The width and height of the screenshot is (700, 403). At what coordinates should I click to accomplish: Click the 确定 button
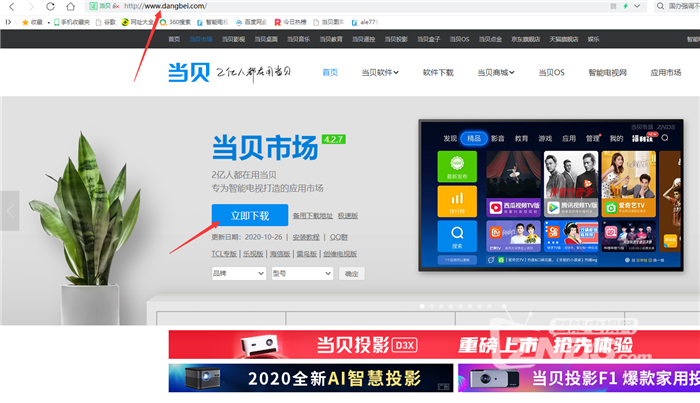click(x=352, y=273)
